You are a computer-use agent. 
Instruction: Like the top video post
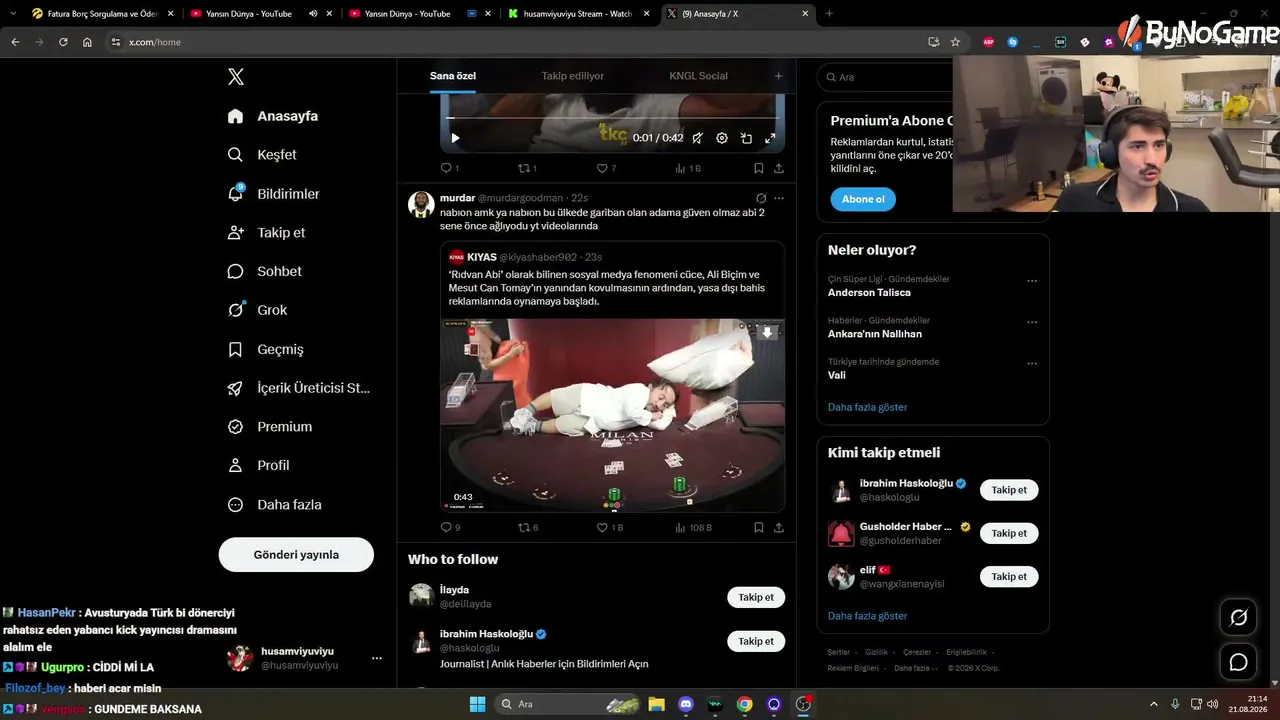point(606,168)
